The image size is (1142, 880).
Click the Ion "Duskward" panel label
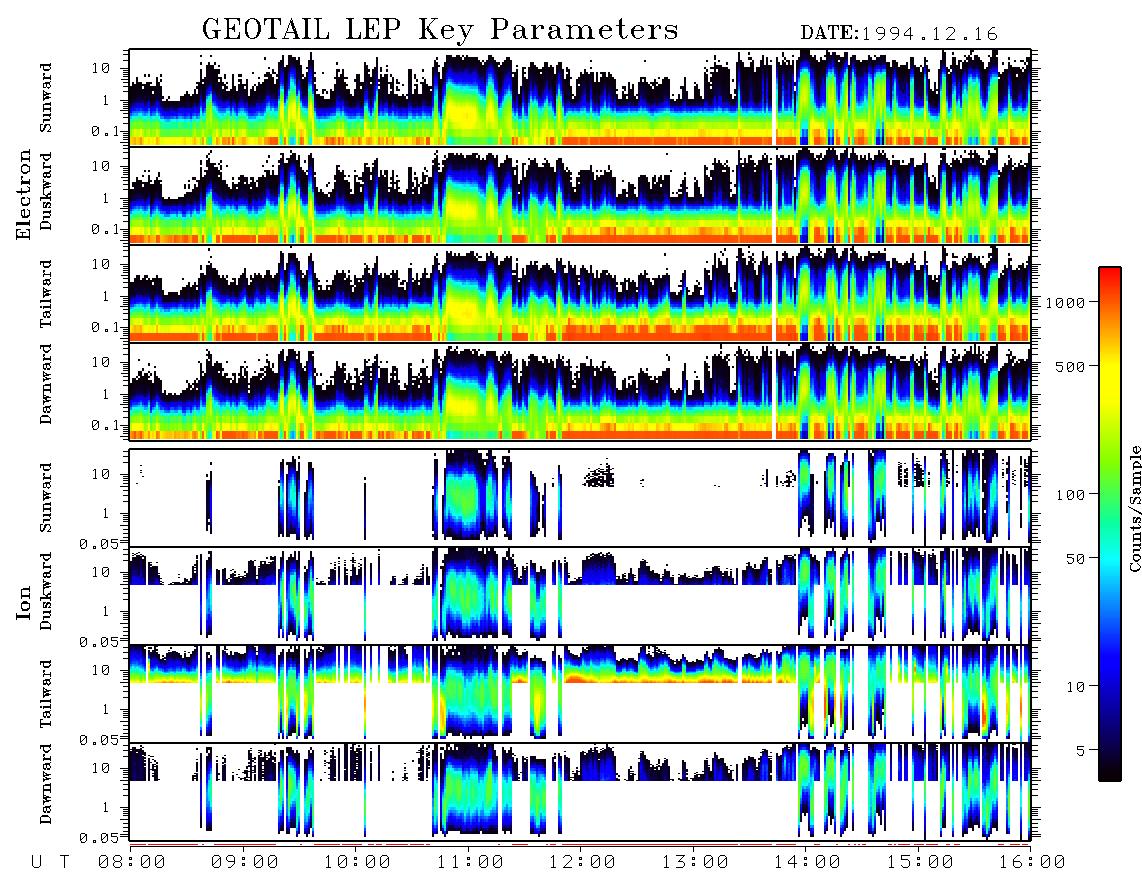46,591
